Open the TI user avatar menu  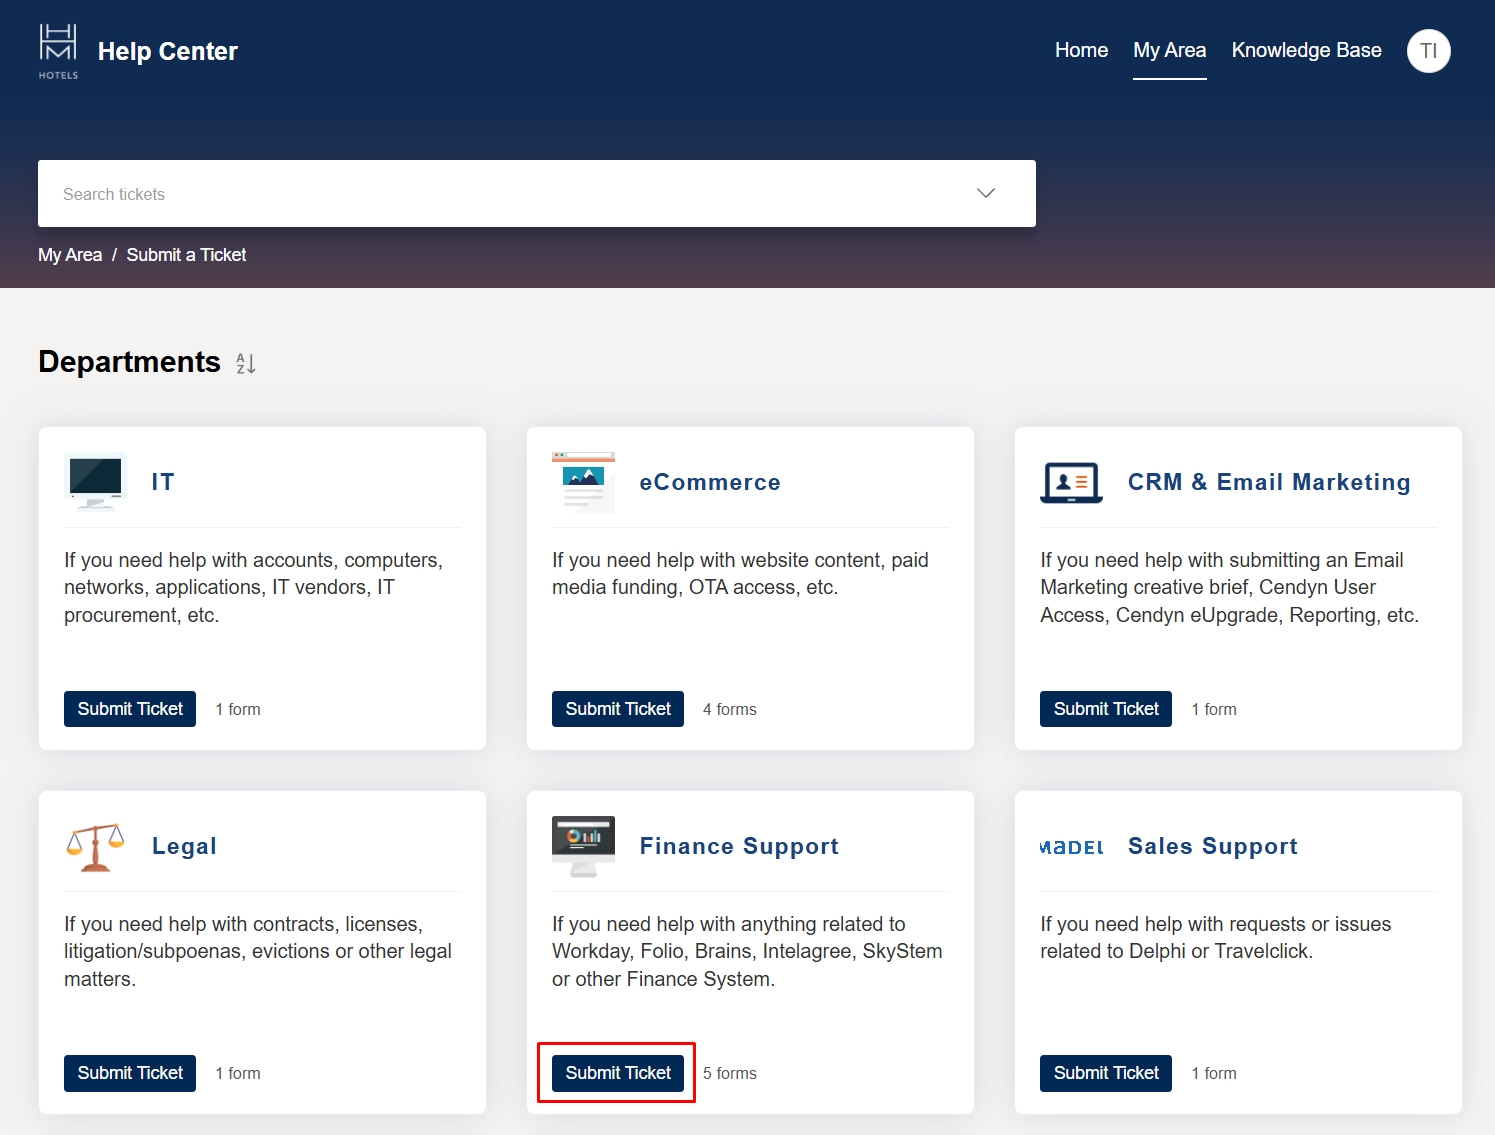tap(1428, 51)
